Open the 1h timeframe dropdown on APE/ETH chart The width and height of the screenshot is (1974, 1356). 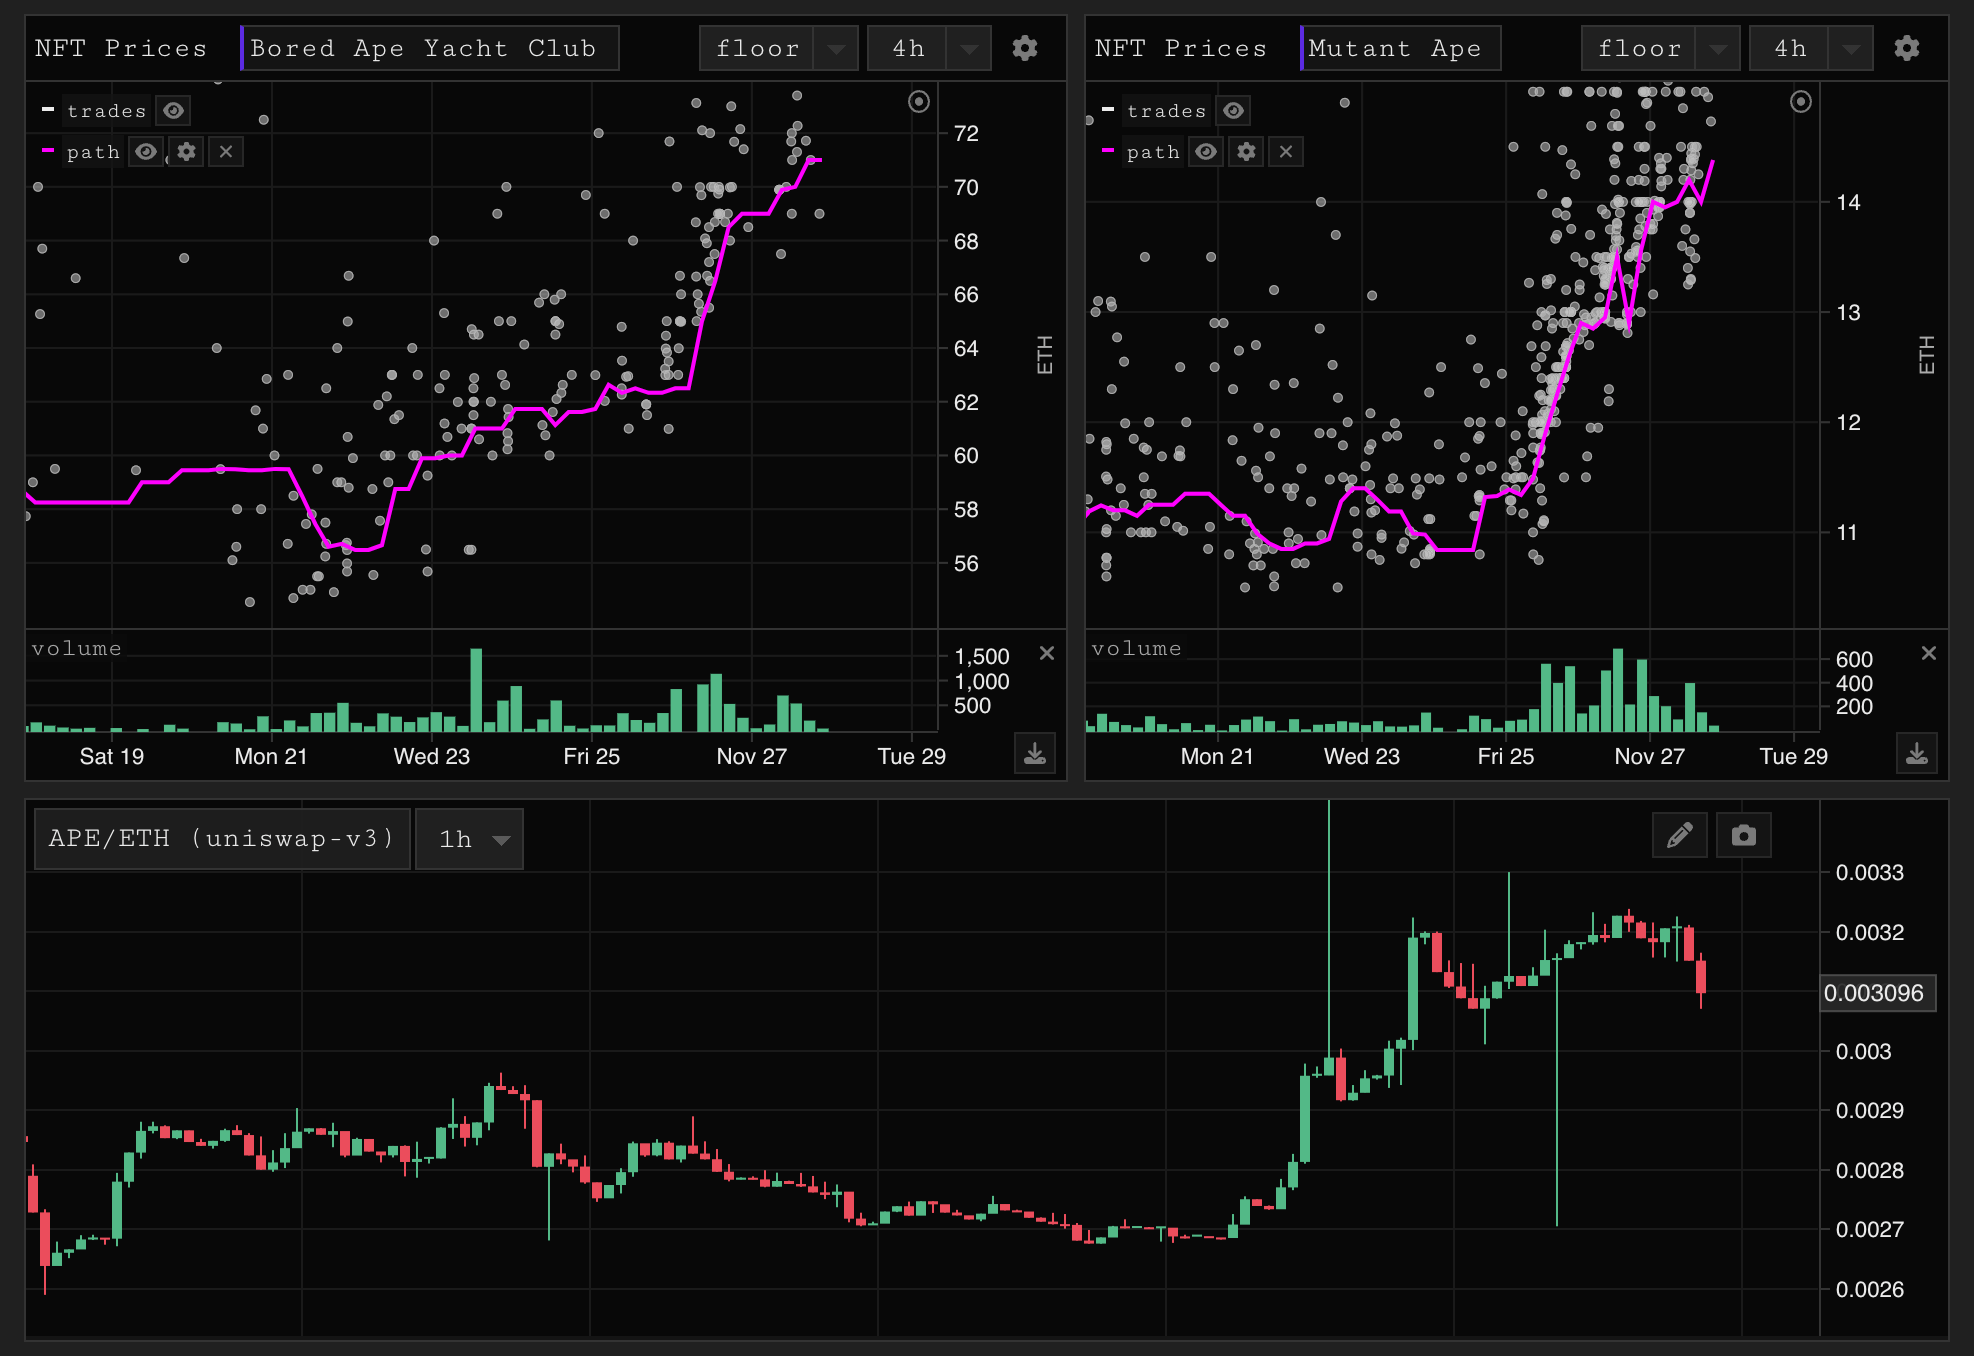[470, 839]
